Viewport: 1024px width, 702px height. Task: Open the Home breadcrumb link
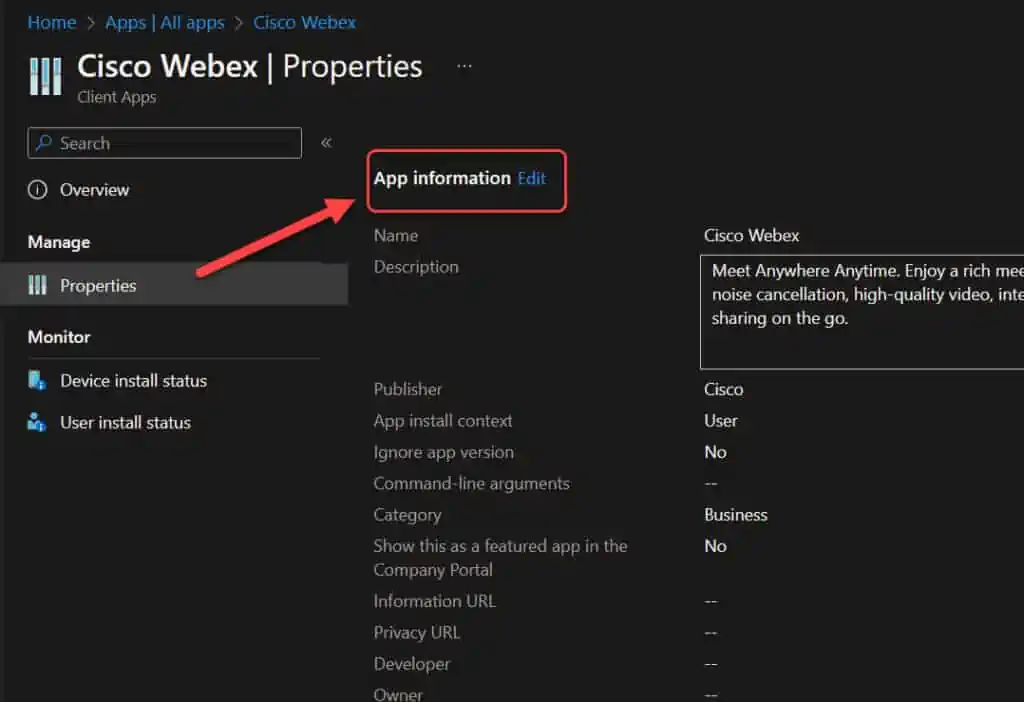click(x=52, y=23)
